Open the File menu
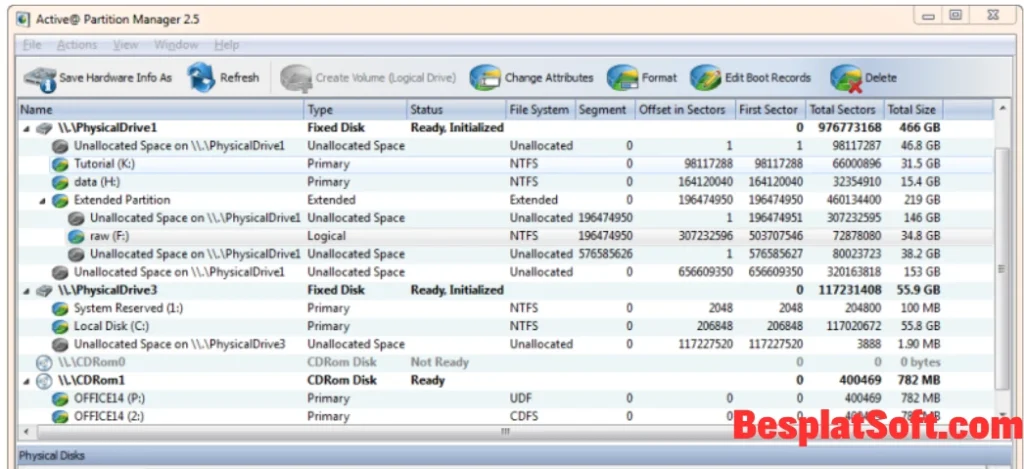Screen dimensions: 1024x469 pyautogui.click(x=32, y=45)
